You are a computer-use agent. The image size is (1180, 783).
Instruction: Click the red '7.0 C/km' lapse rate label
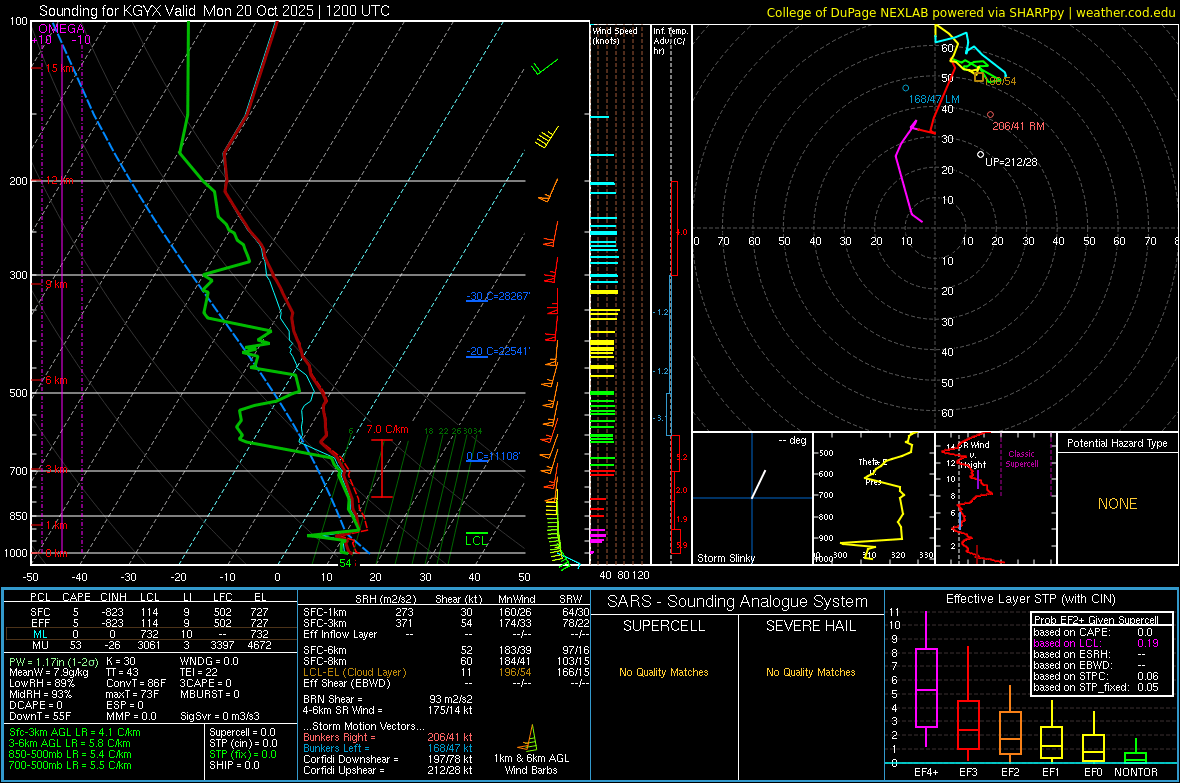click(x=387, y=429)
